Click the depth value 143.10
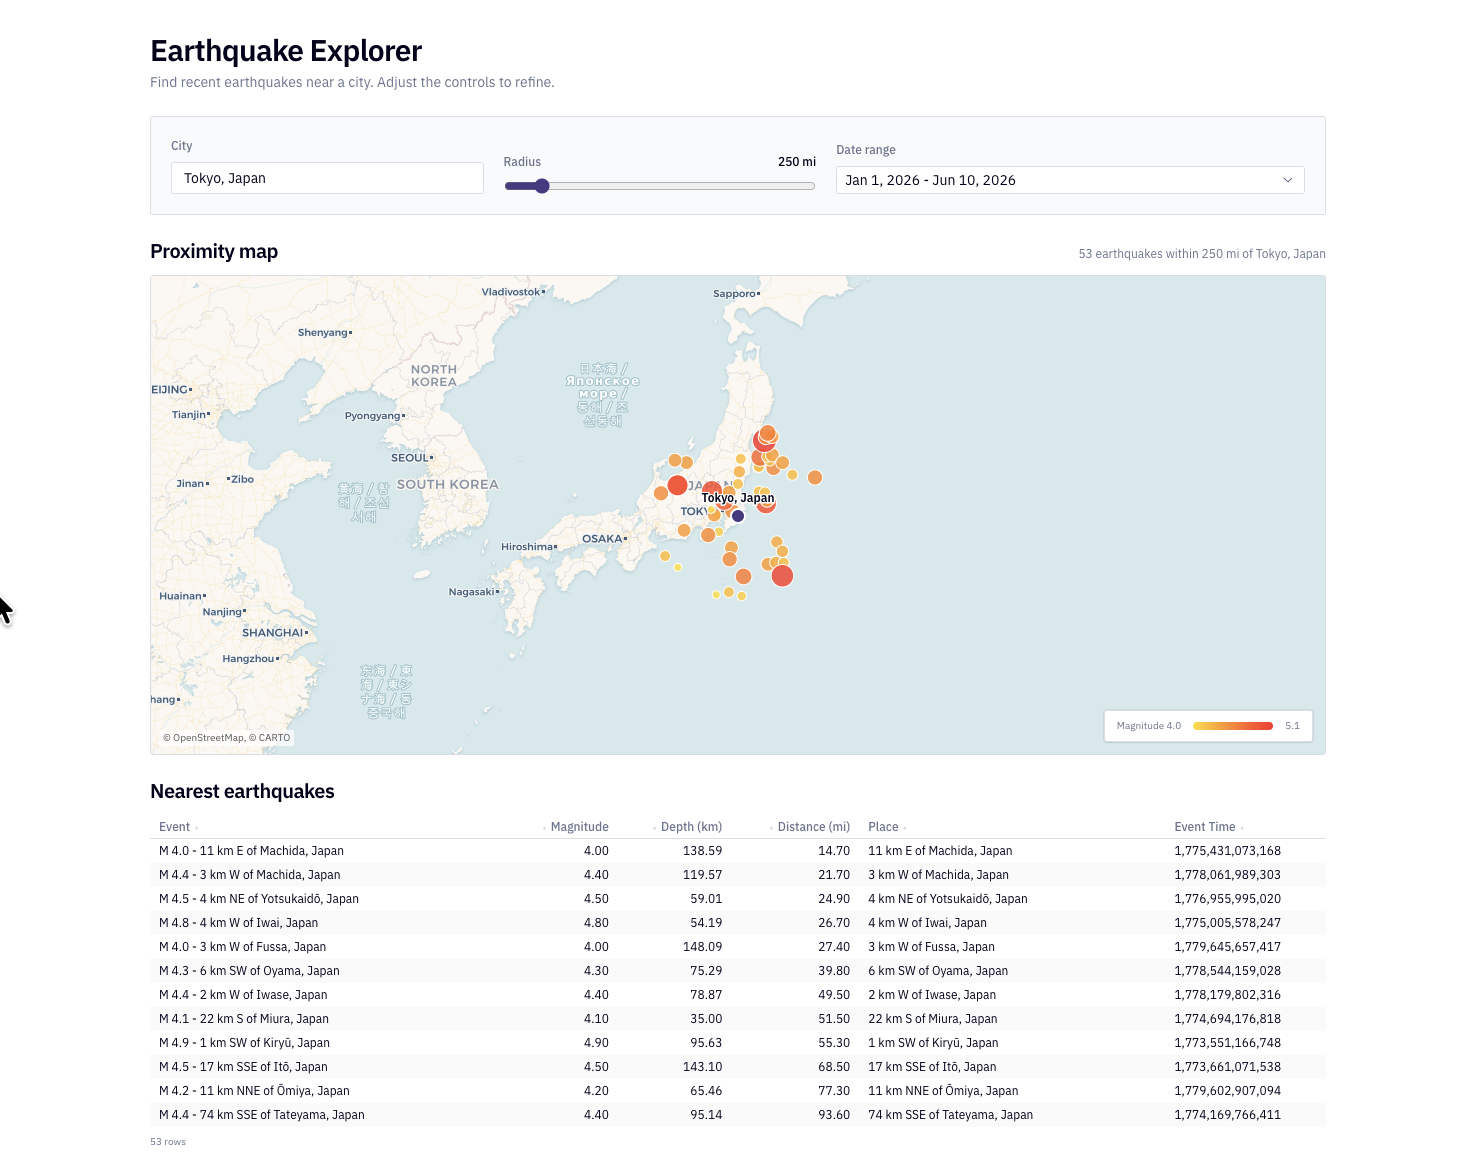The image size is (1472, 1172). (702, 1067)
